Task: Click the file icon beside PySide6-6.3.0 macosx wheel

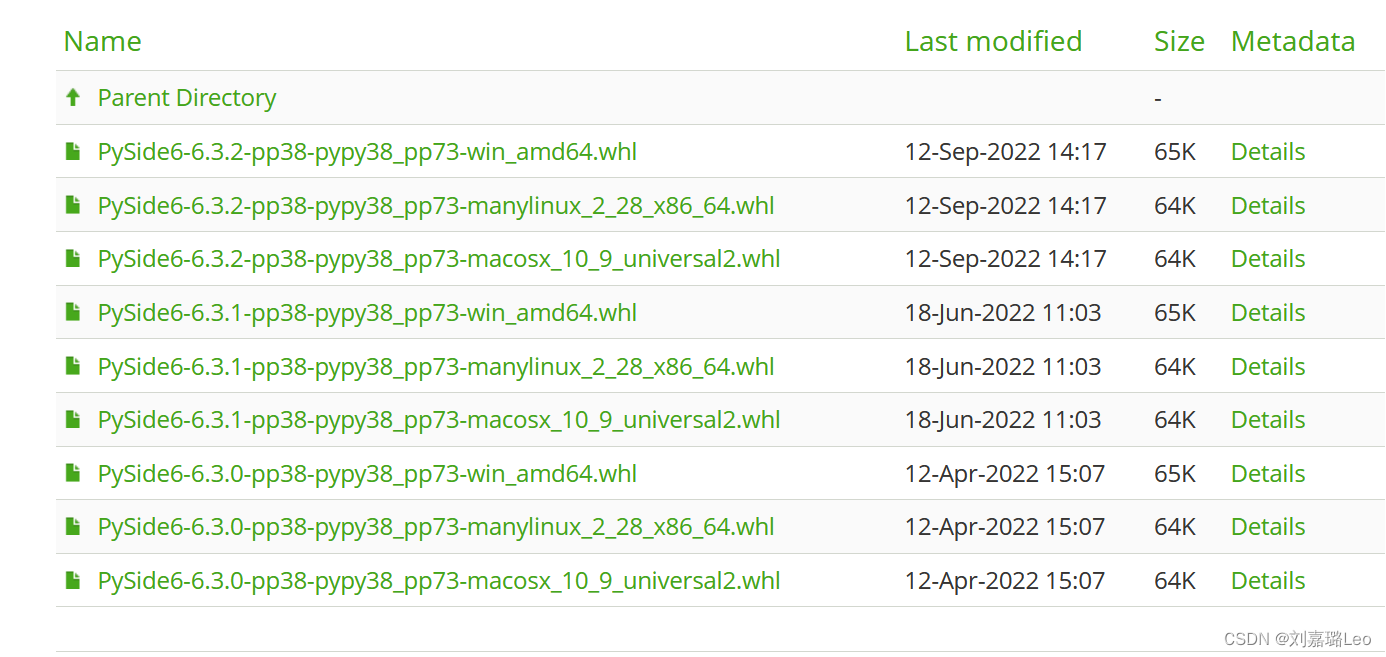Action: point(72,580)
